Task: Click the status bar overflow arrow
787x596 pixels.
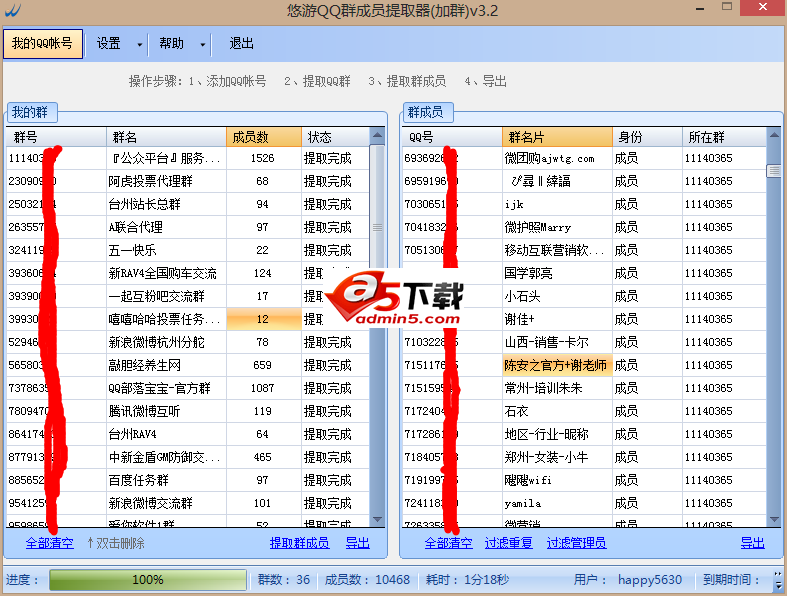Action: pos(778,580)
